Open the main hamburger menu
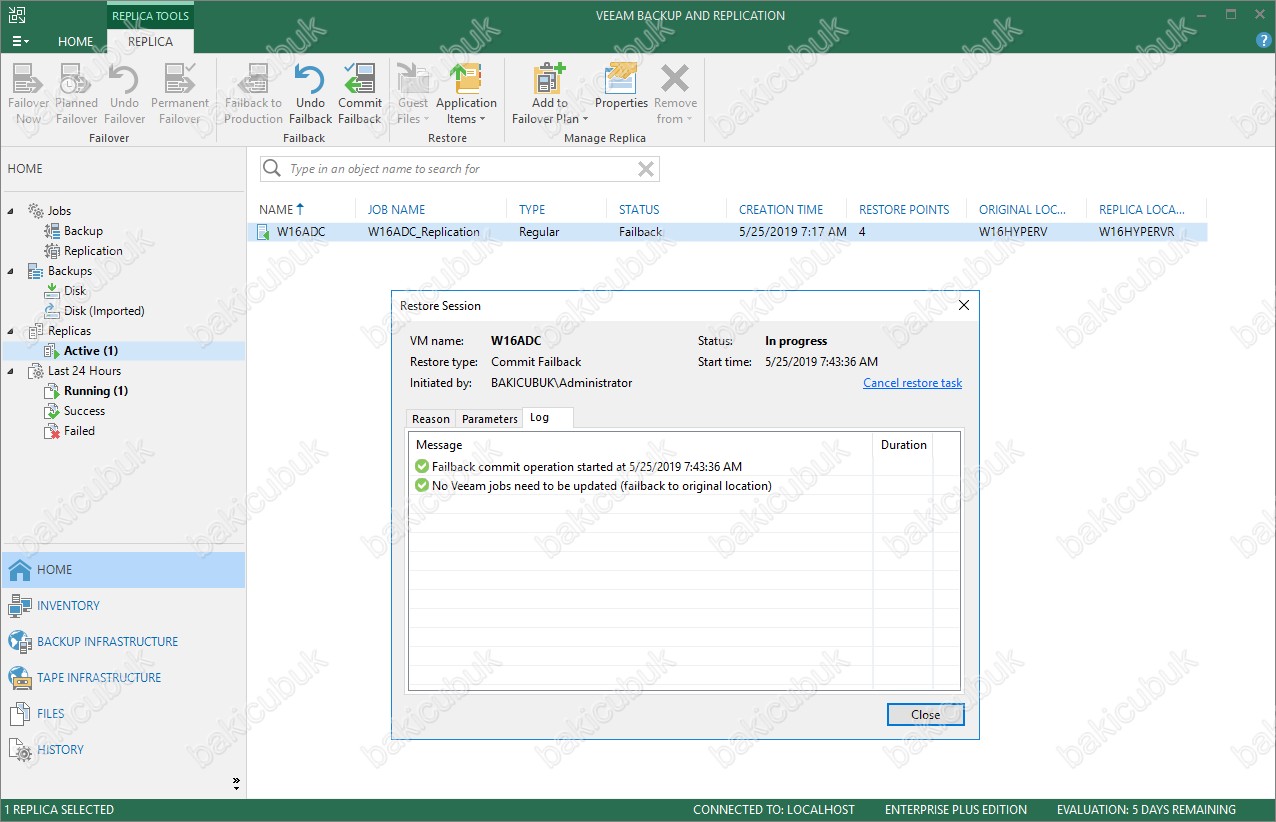Viewport: 1276px width, 822px height. pyautogui.click(x=20, y=42)
